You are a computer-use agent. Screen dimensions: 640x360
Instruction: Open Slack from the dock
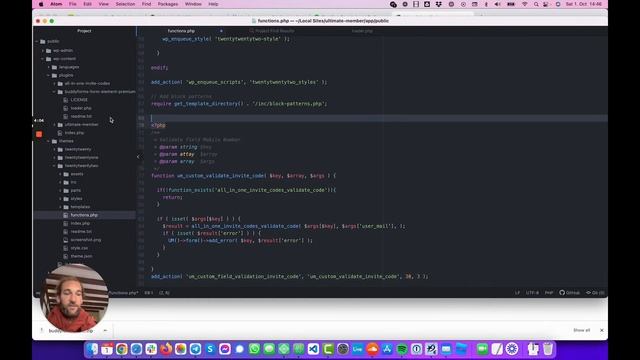(x=151, y=349)
